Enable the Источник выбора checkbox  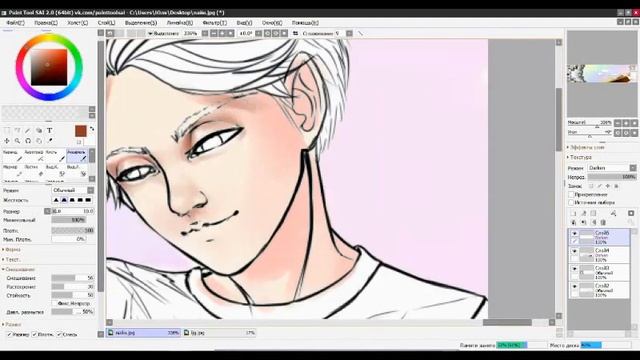571,202
